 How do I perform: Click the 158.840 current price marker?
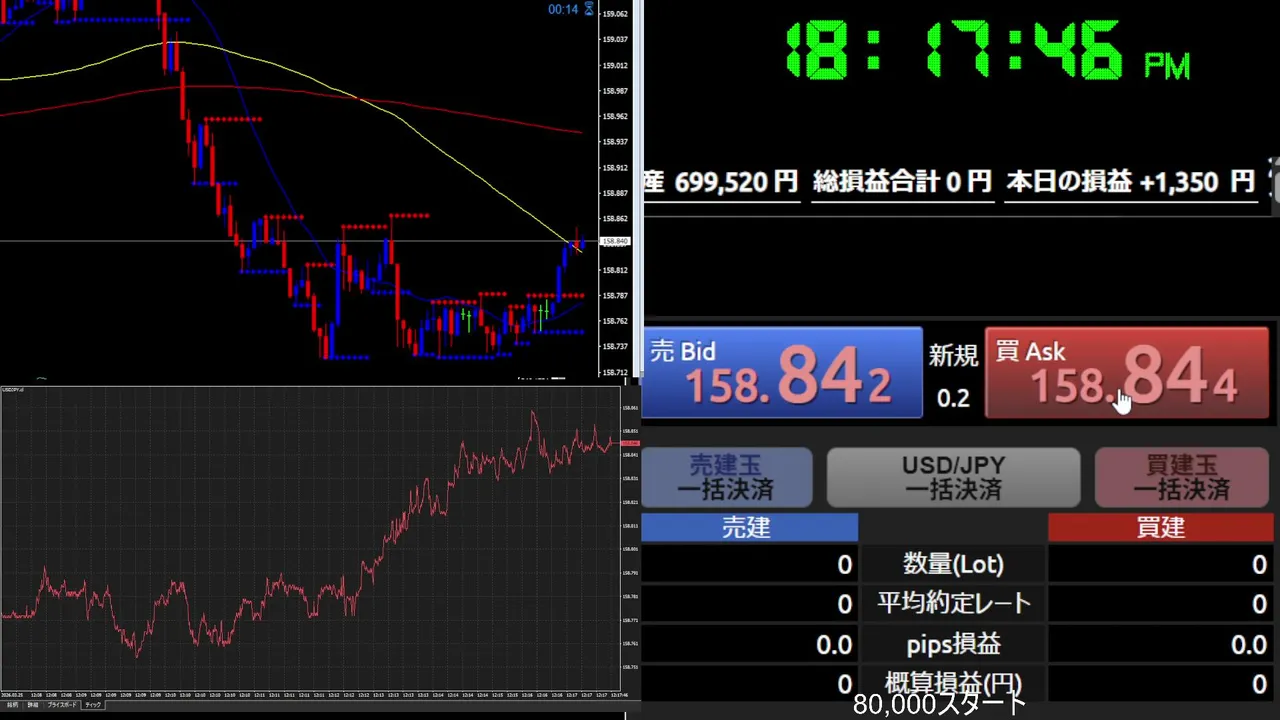(614, 241)
